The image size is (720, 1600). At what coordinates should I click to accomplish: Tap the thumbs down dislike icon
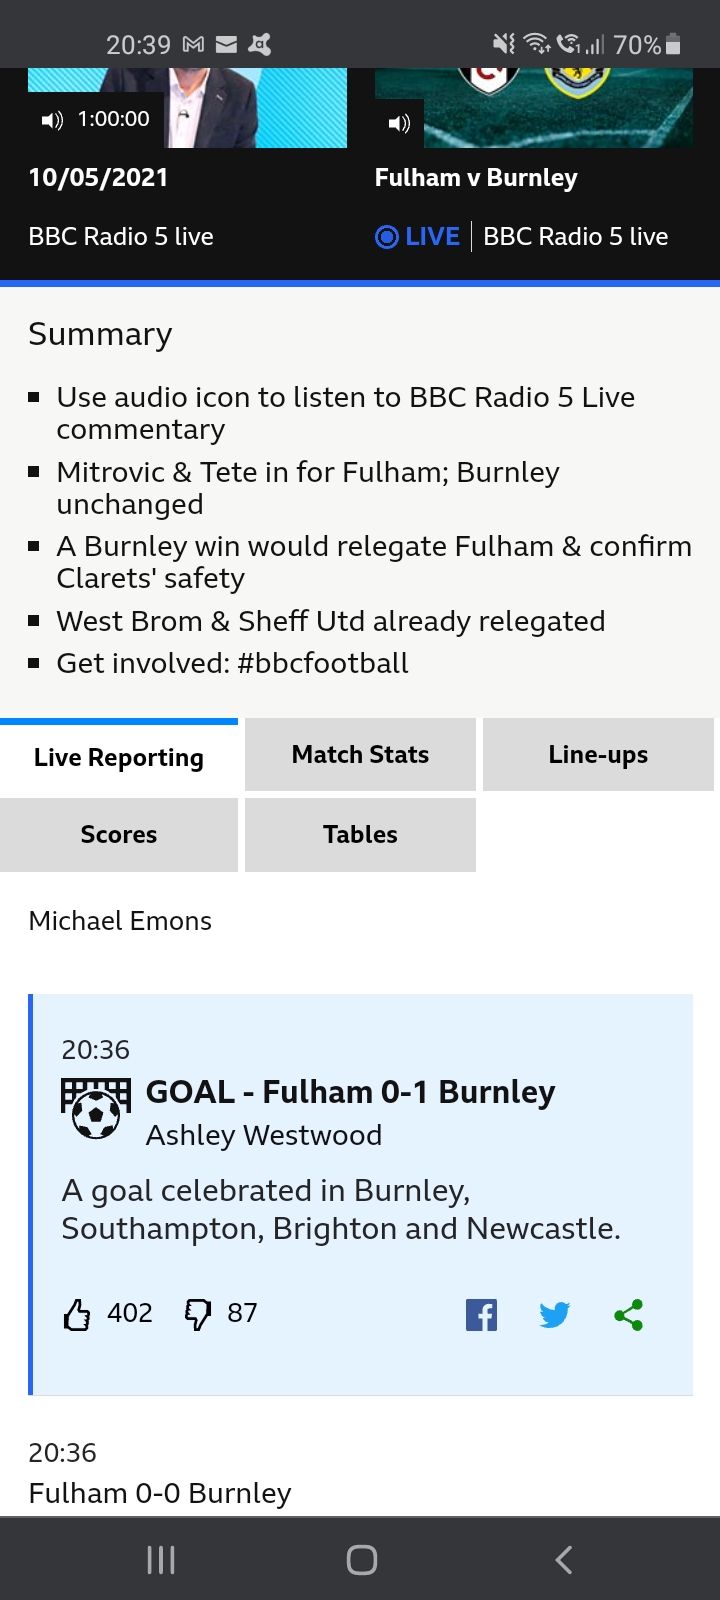pos(198,1314)
